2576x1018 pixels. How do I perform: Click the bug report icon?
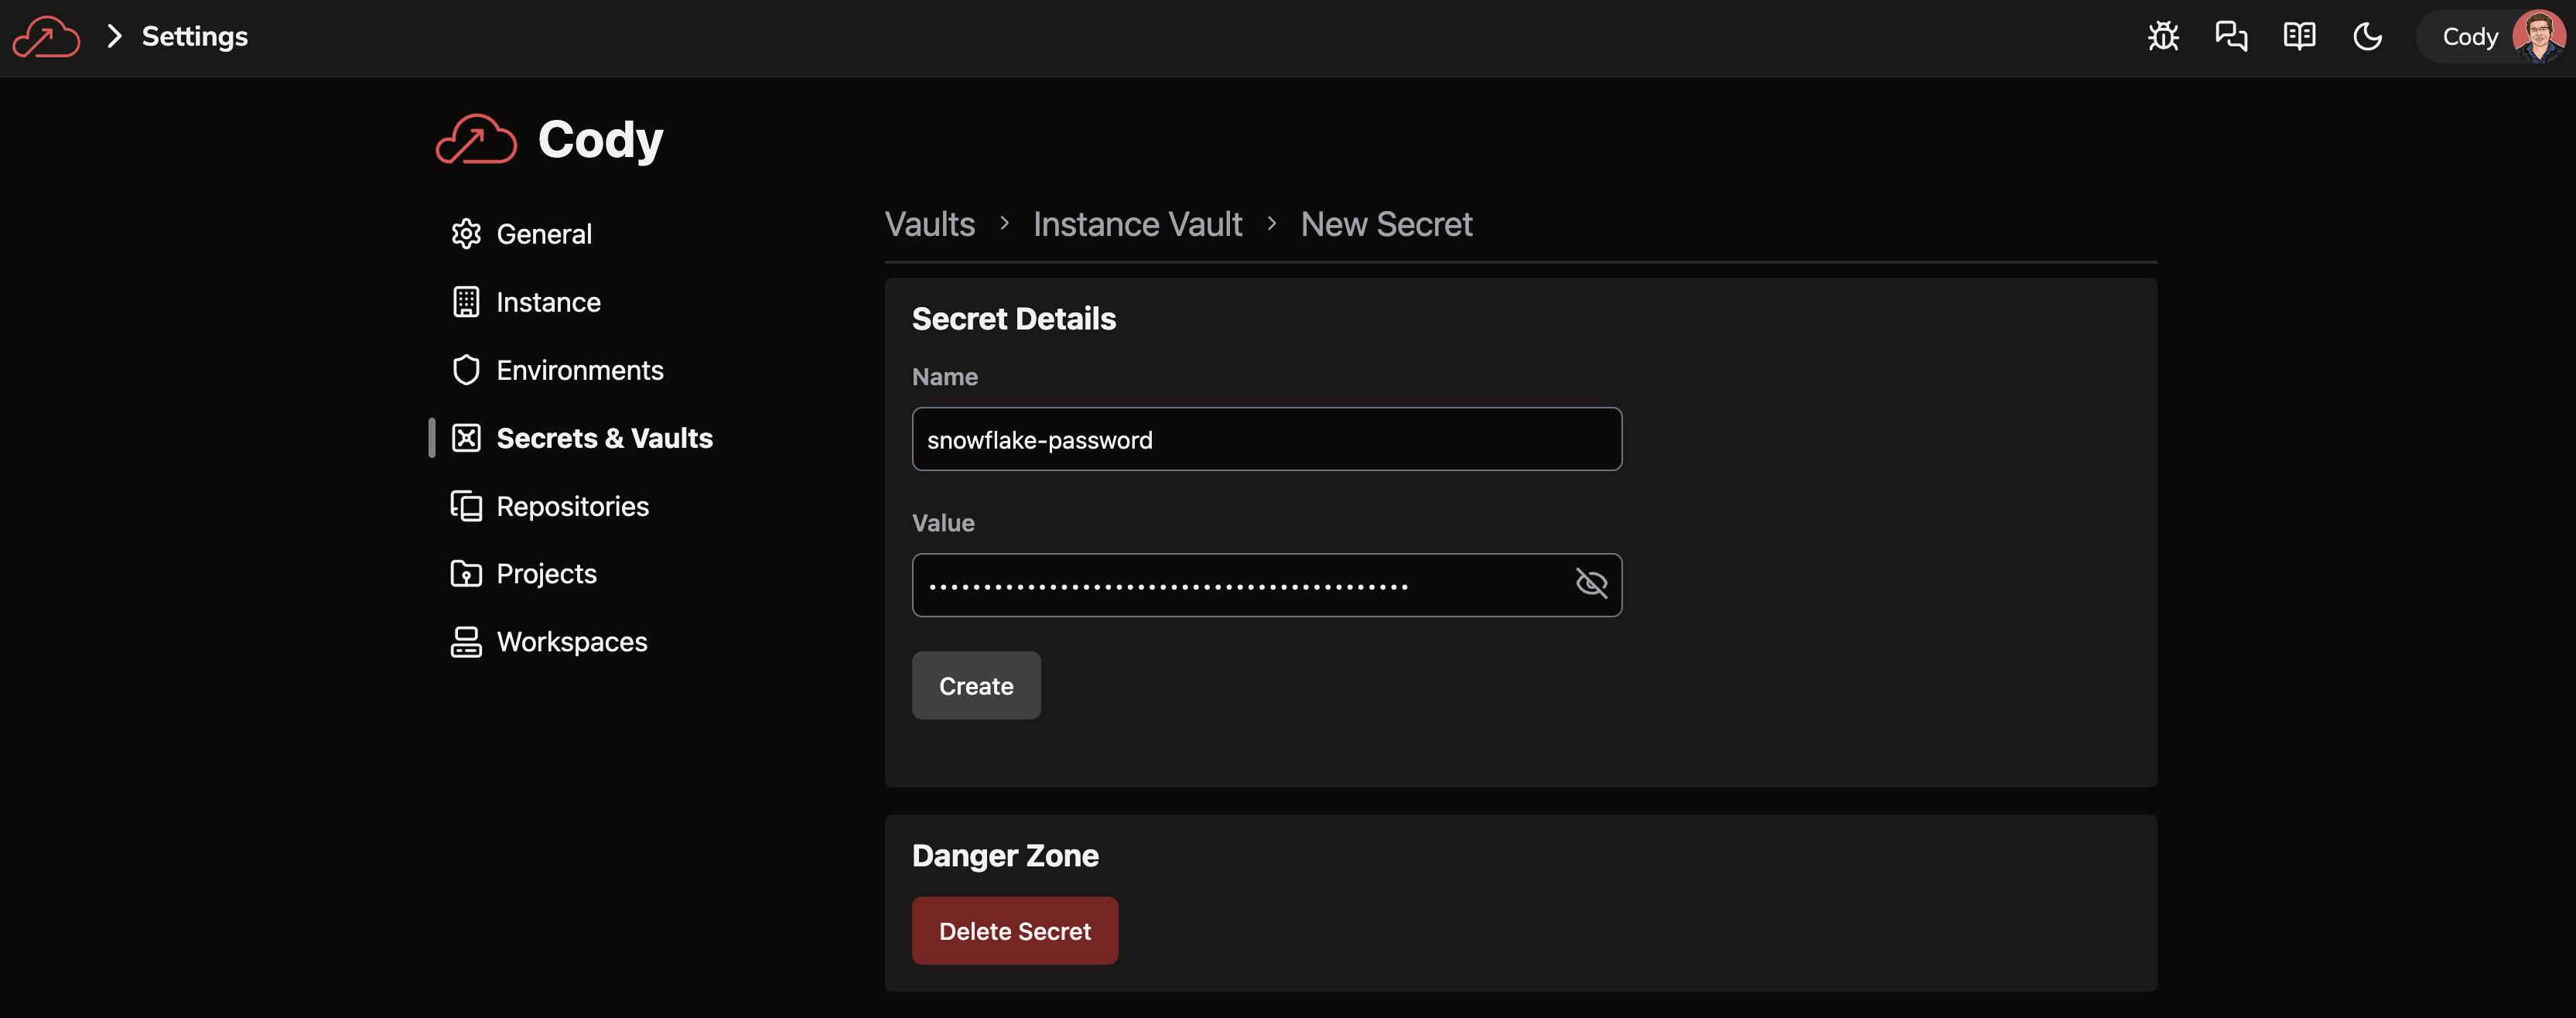click(x=2163, y=37)
